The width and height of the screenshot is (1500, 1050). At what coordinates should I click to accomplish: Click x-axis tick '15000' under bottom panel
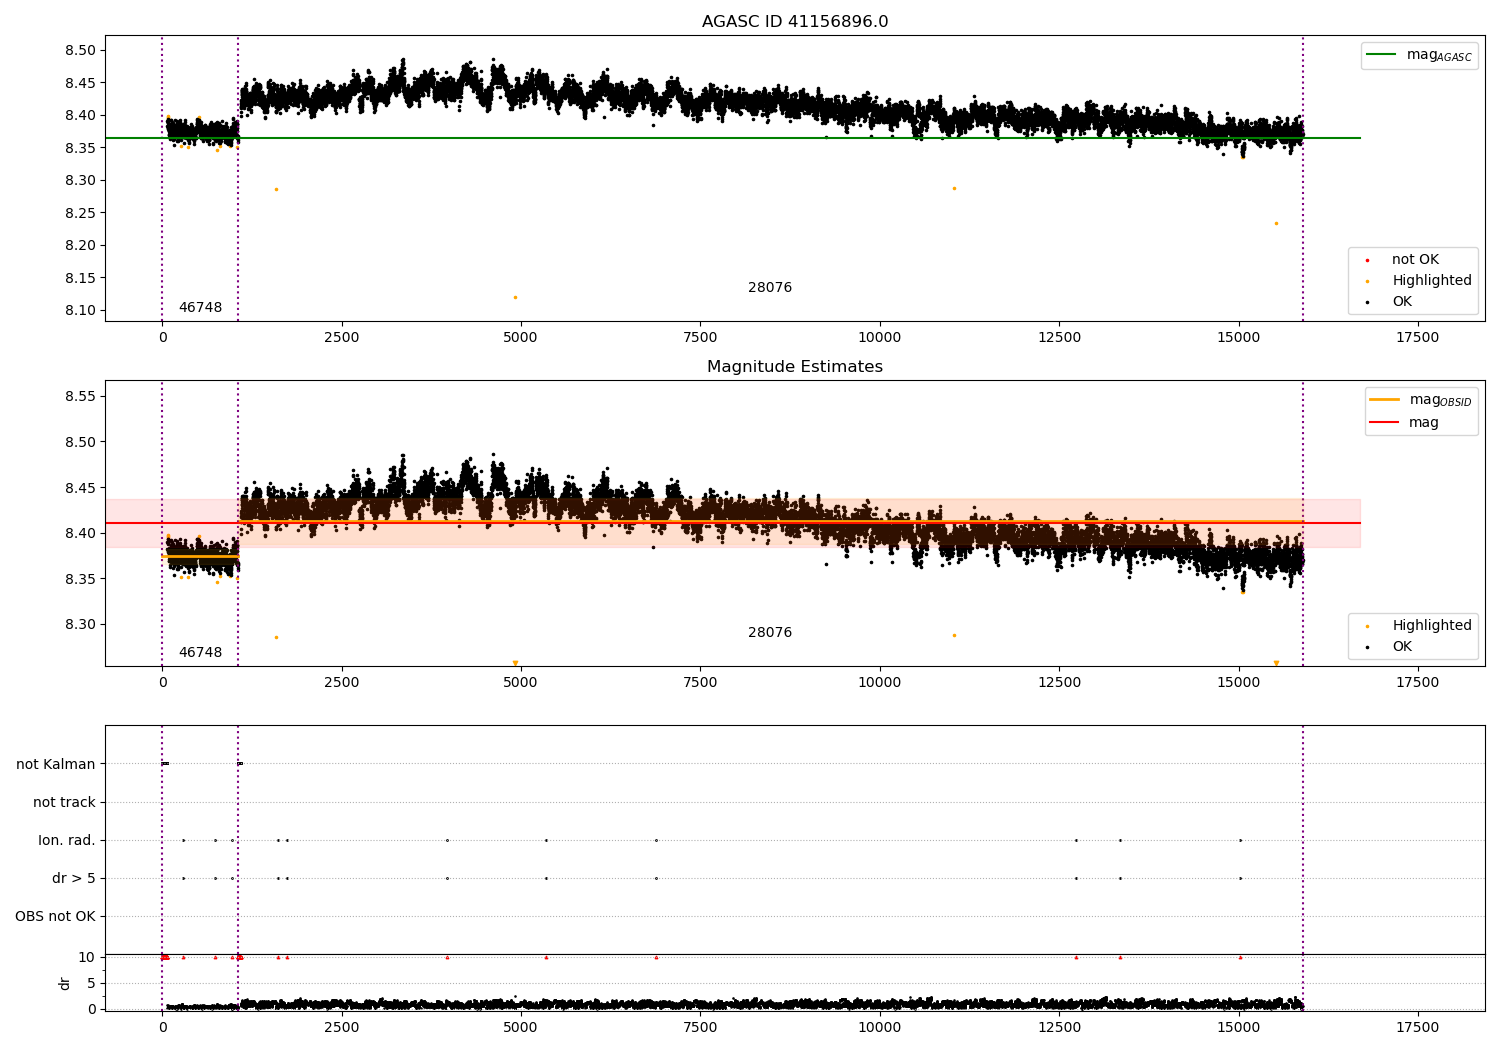pyautogui.click(x=1239, y=1028)
